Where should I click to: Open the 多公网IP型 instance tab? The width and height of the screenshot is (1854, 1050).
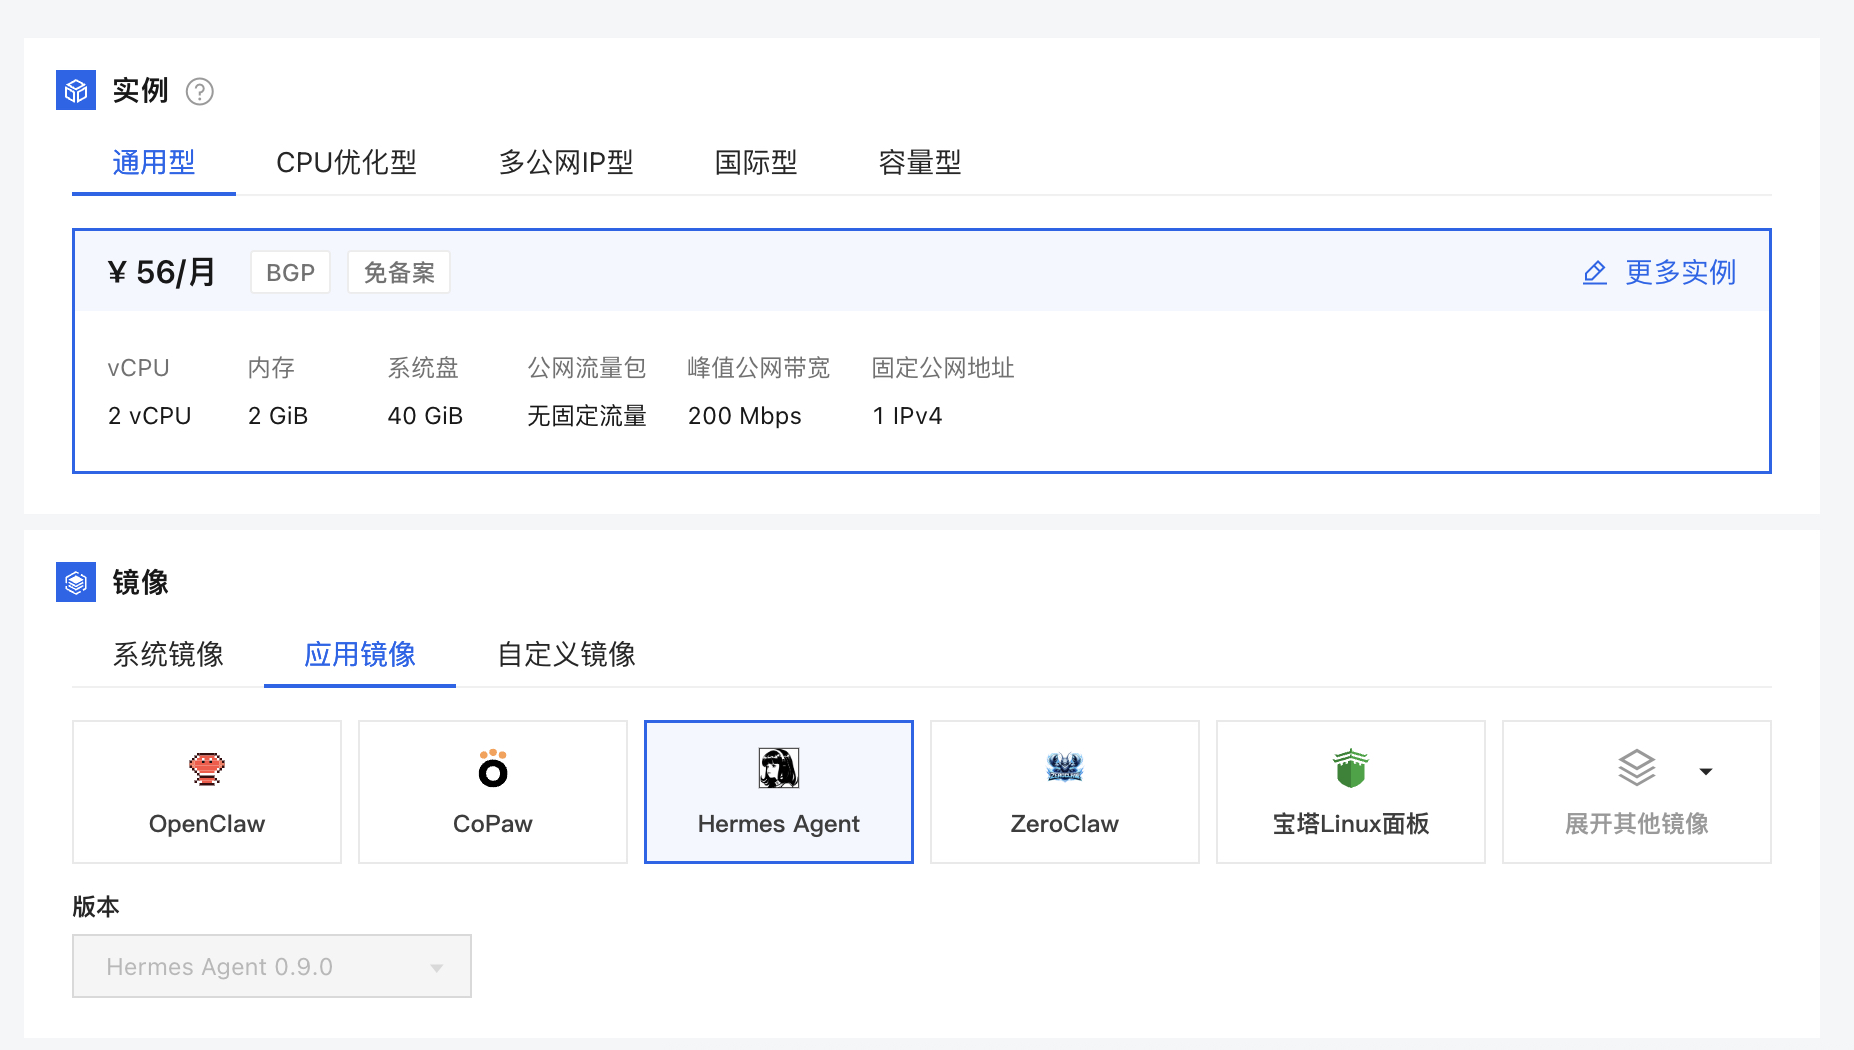click(566, 162)
